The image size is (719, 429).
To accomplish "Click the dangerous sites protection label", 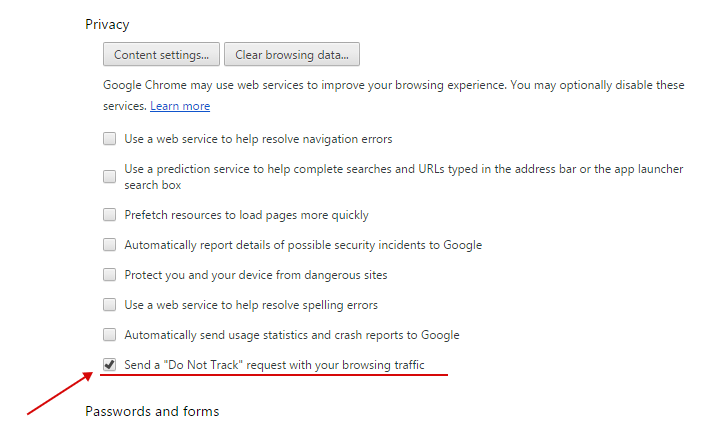I will click(x=255, y=275).
